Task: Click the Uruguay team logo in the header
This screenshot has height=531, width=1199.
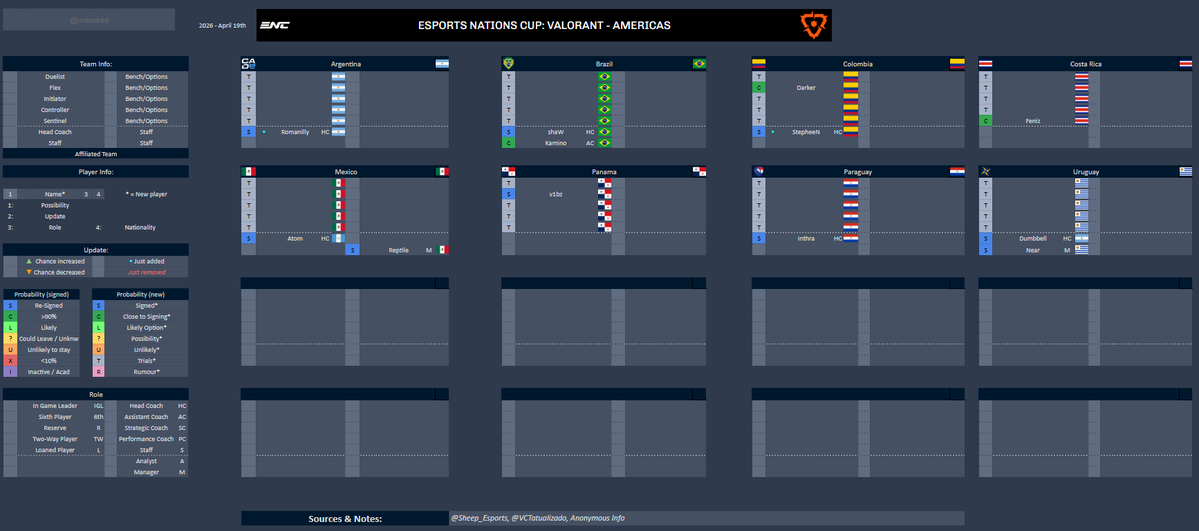Action: click(x=985, y=171)
